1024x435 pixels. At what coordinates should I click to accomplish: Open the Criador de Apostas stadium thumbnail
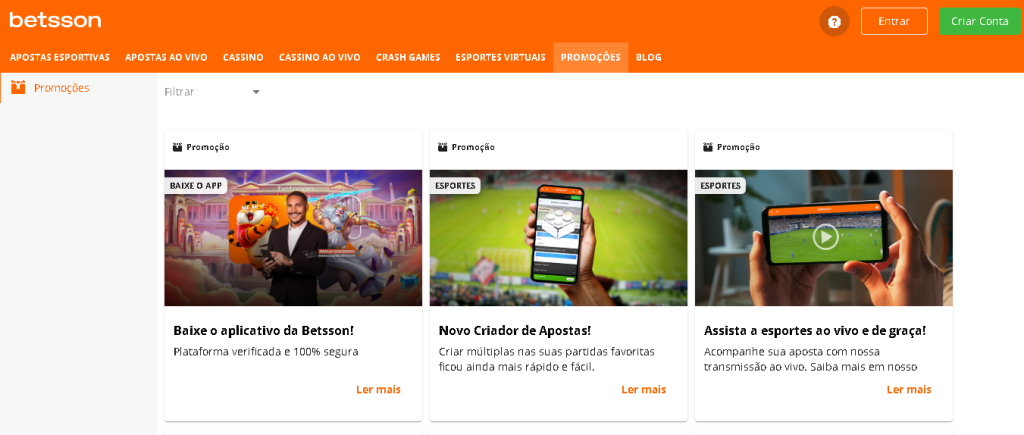point(558,238)
